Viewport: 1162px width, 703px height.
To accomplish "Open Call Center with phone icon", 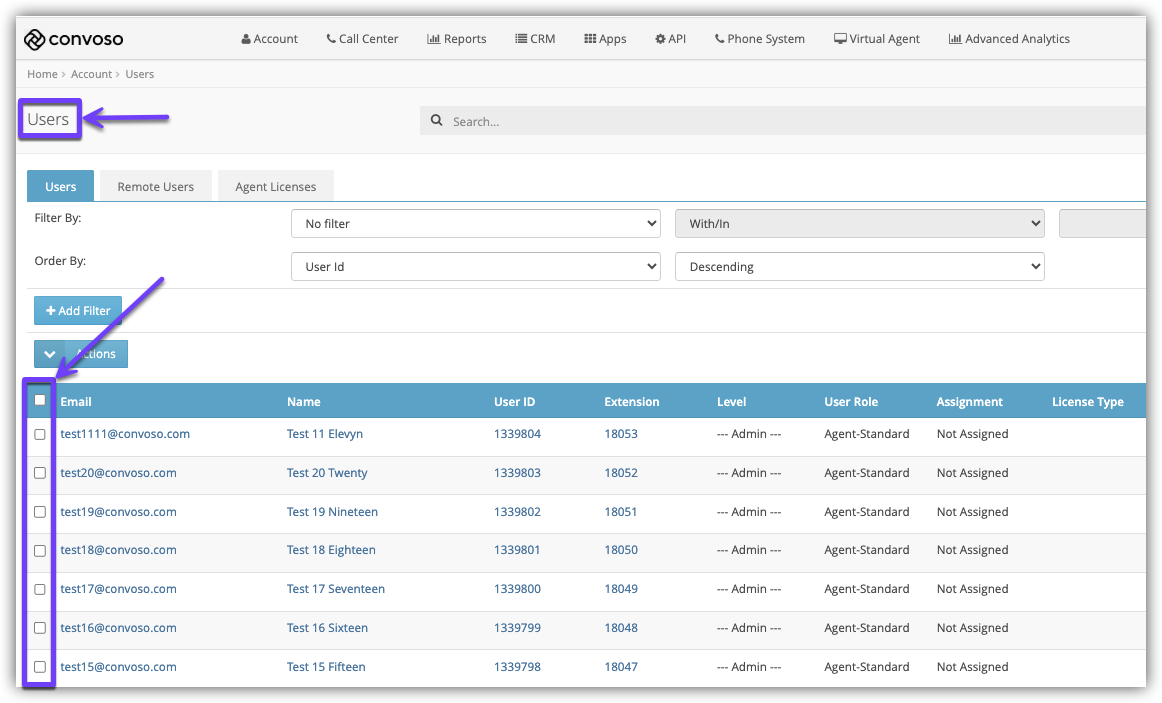I will [x=362, y=39].
